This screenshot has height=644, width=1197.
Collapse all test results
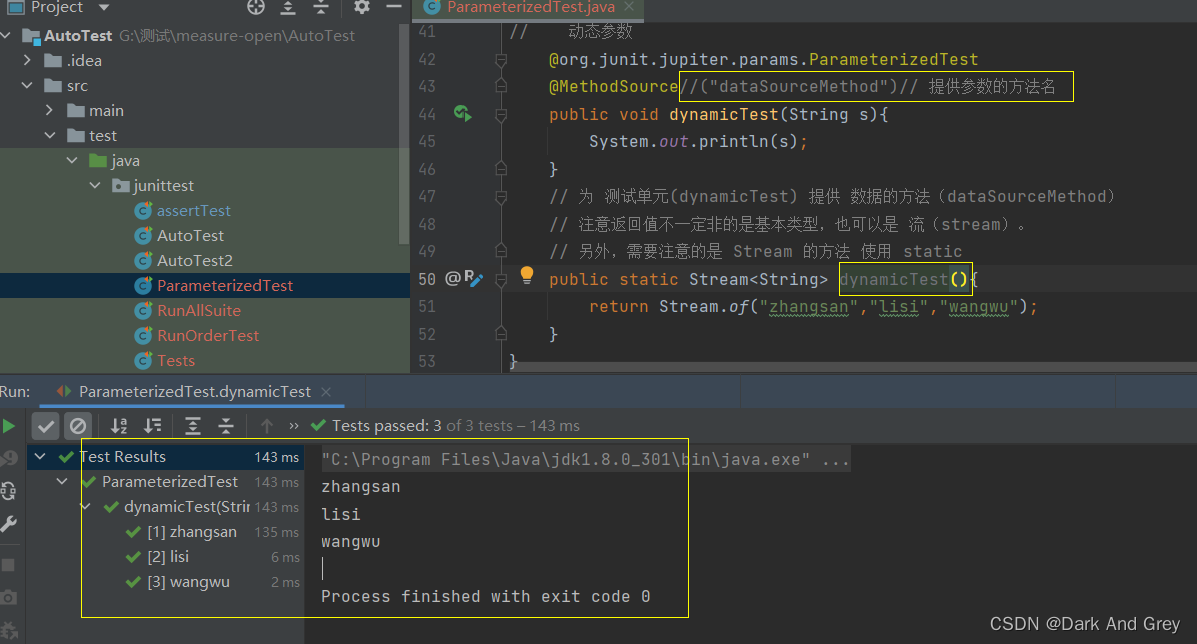226,426
